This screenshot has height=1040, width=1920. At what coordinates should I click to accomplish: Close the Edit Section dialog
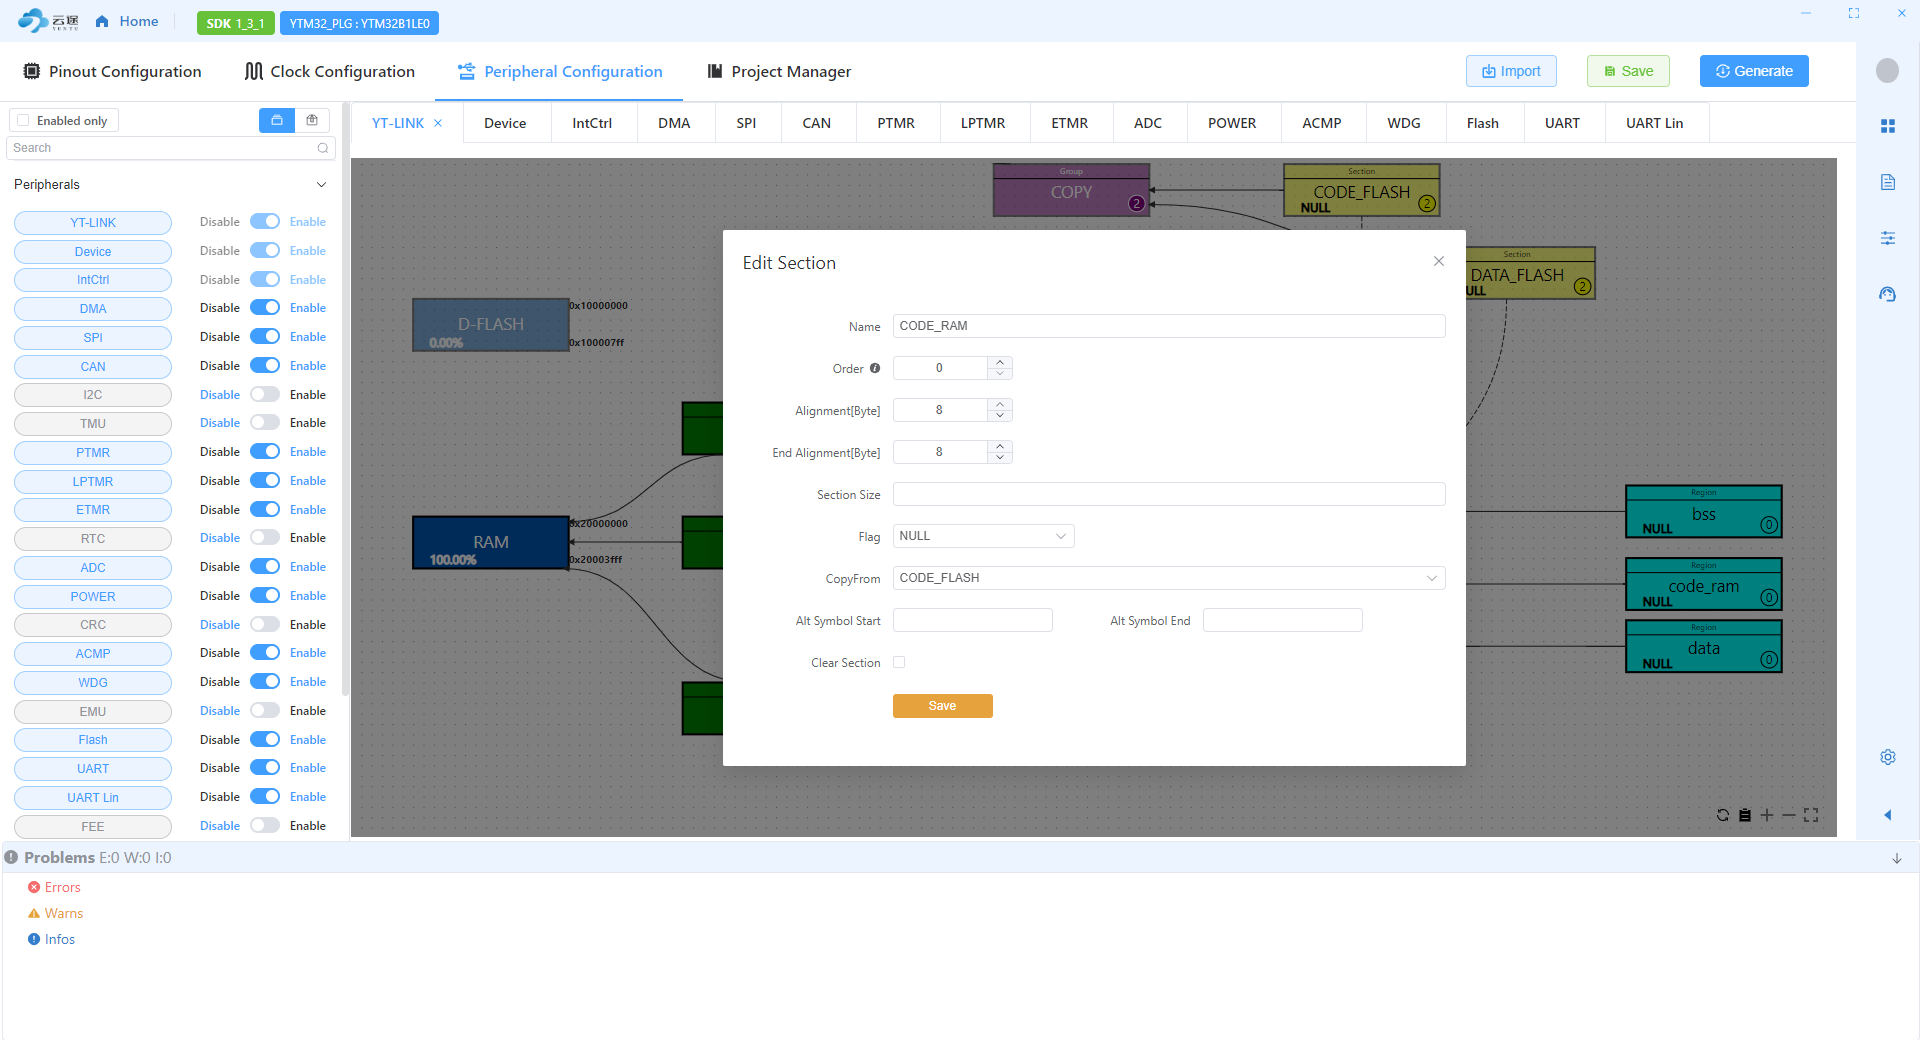pyautogui.click(x=1438, y=261)
